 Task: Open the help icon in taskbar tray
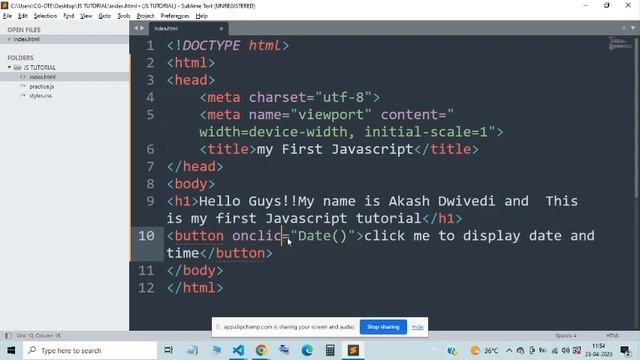pyautogui.click(x=451, y=351)
